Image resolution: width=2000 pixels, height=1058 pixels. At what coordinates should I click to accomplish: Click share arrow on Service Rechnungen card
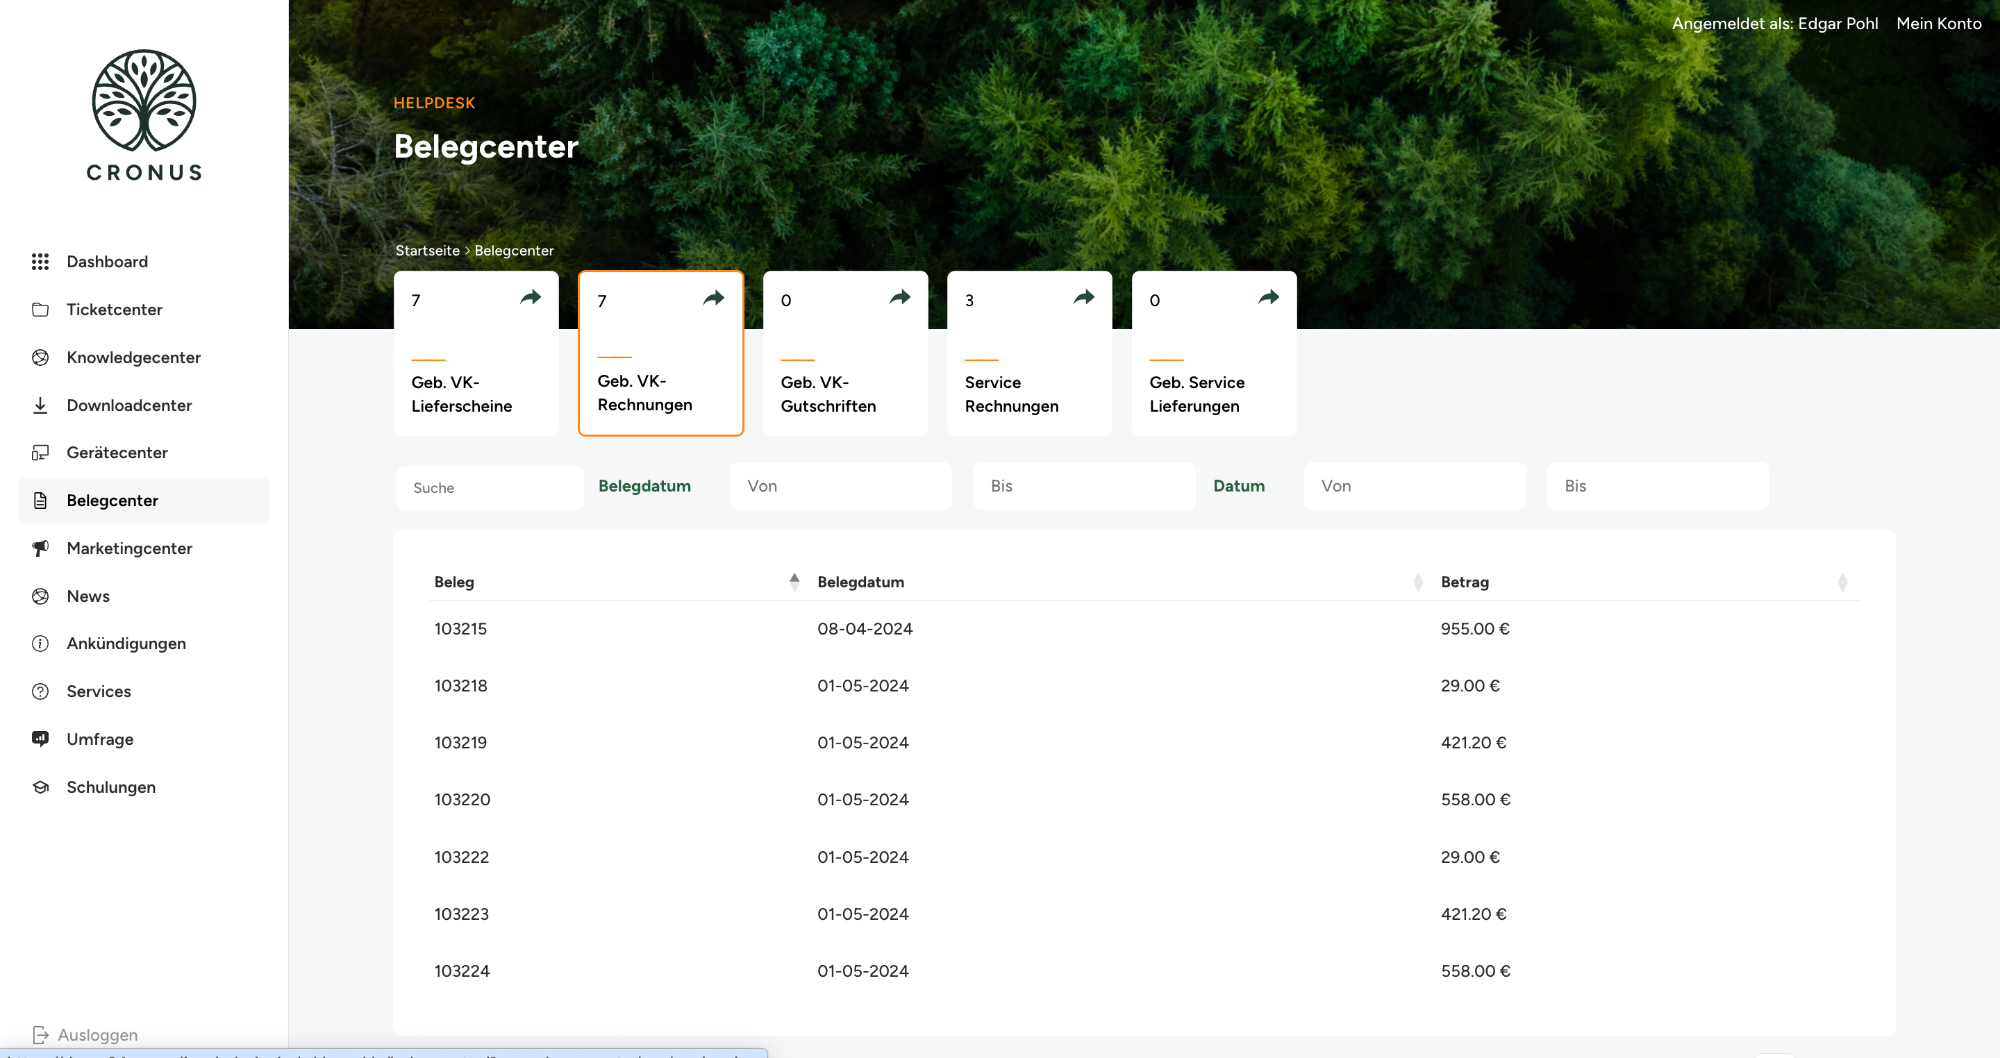[1084, 298]
